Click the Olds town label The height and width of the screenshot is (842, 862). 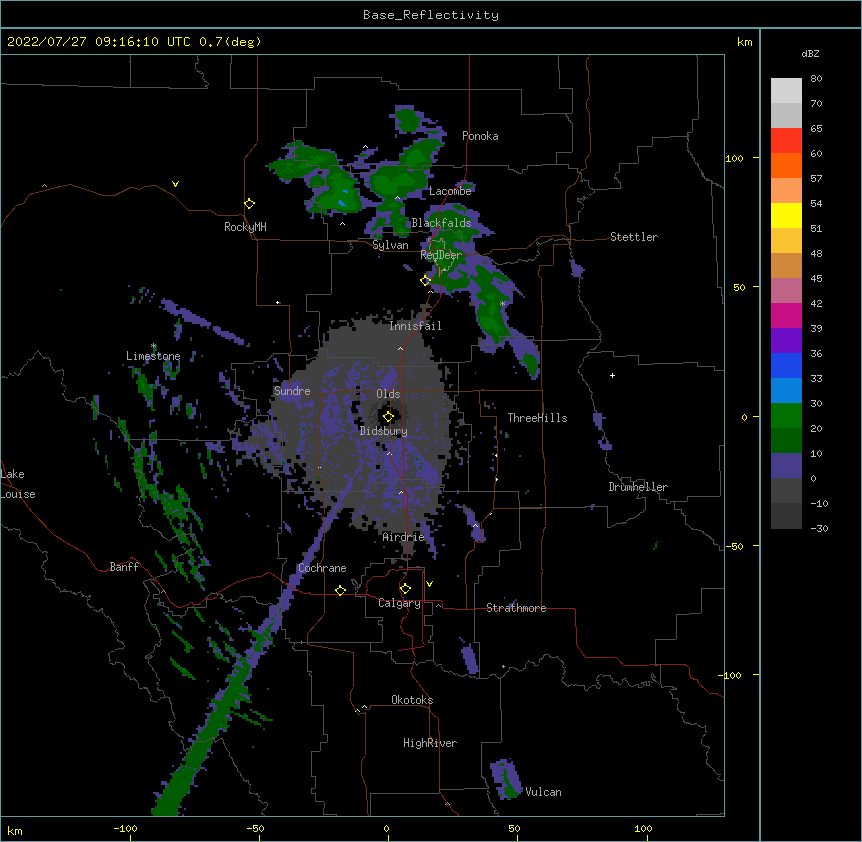[388, 394]
